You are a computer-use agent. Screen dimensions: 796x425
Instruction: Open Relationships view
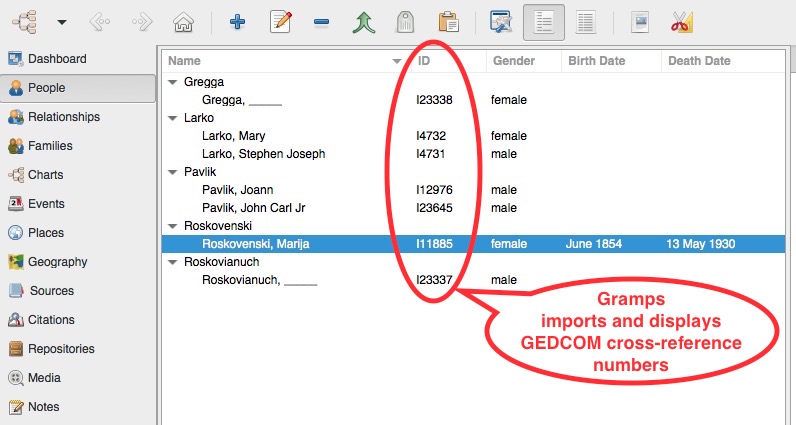[78, 117]
